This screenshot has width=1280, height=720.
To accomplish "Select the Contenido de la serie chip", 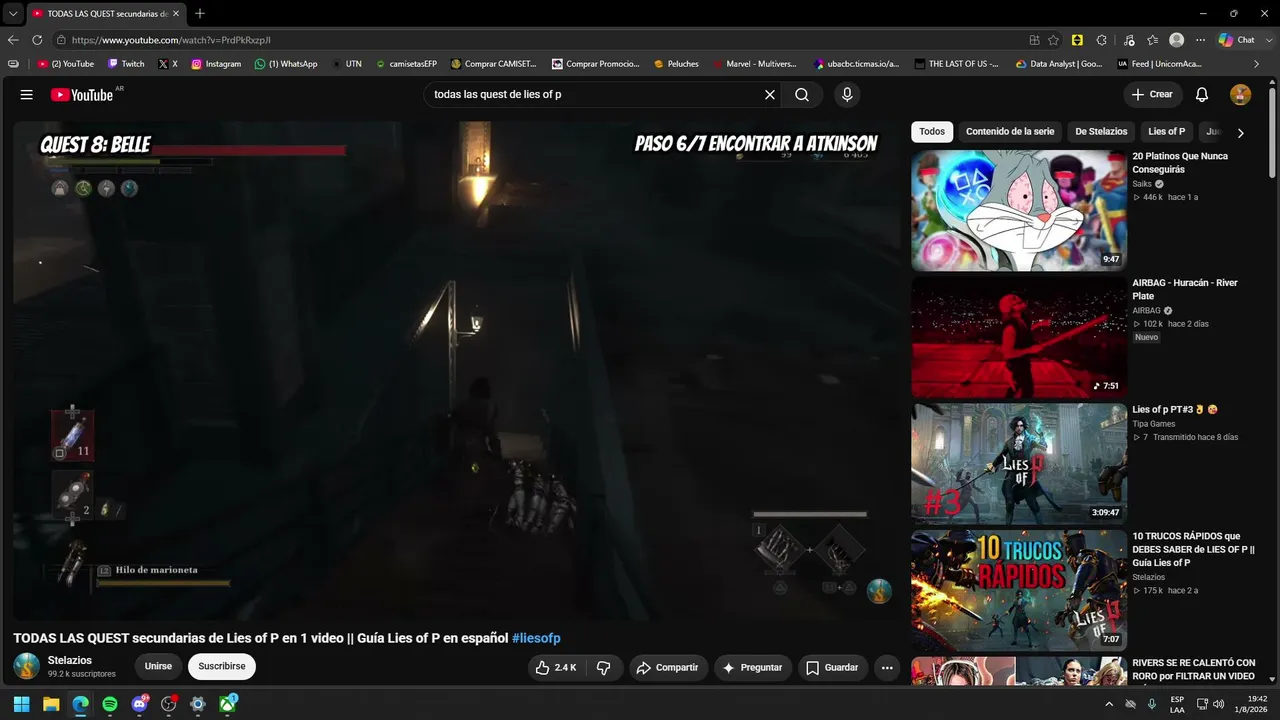I will [1010, 132].
